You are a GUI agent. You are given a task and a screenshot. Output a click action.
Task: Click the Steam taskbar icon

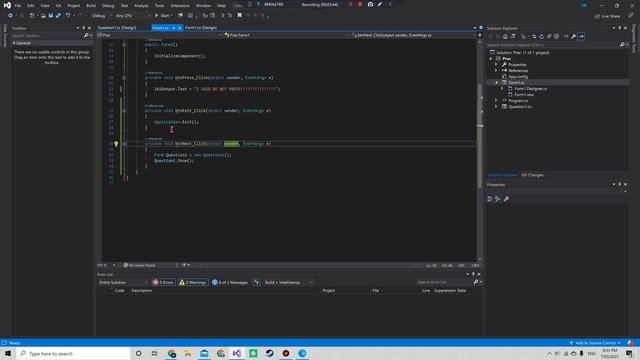(x=269, y=353)
